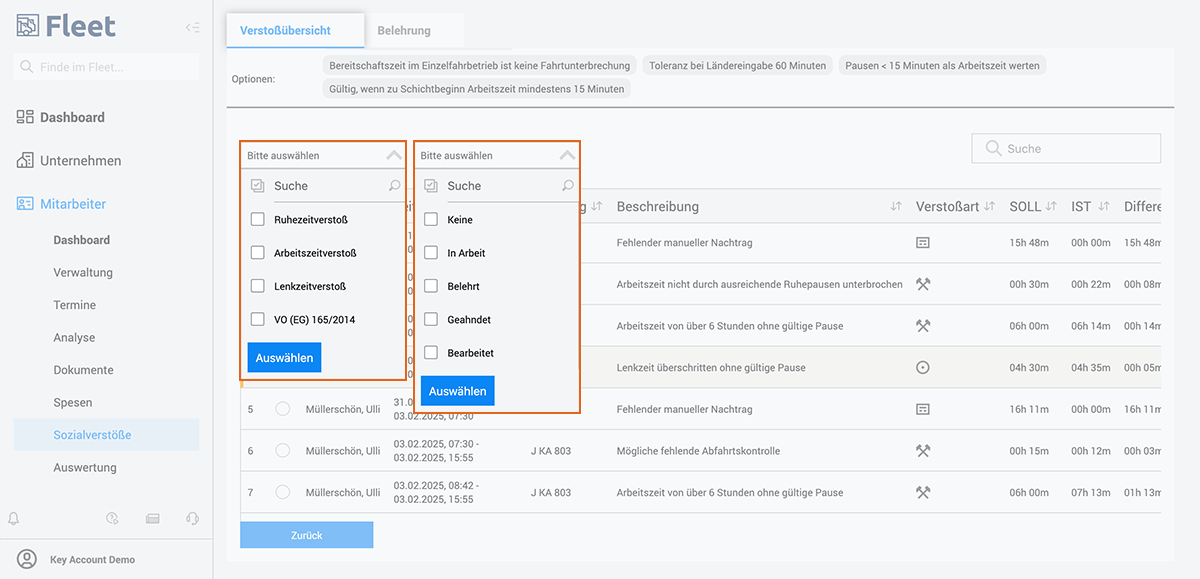Sort by the Verstoßart column sort icon

[989, 206]
